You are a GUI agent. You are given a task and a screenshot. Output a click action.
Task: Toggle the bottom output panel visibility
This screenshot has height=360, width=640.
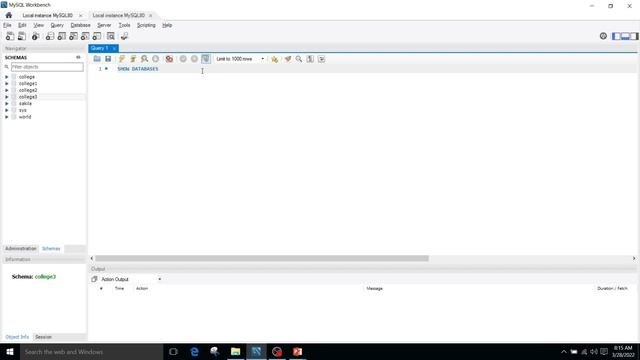[625, 36]
